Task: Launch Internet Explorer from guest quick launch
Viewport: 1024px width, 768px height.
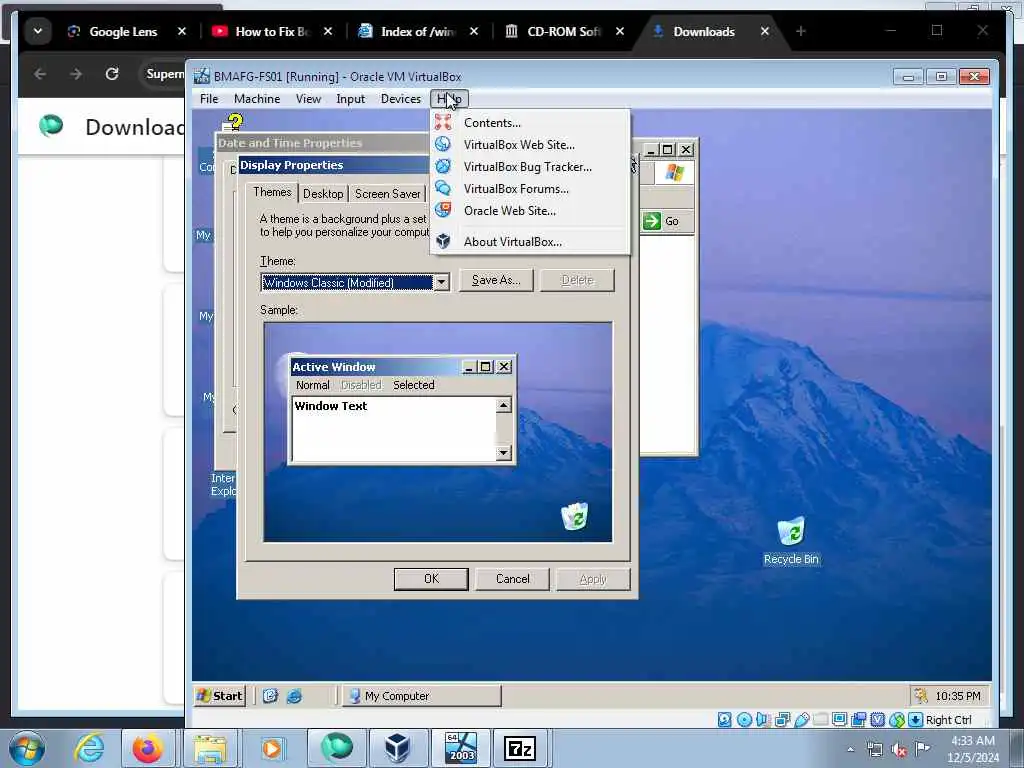Action: pyautogui.click(x=295, y=696)
